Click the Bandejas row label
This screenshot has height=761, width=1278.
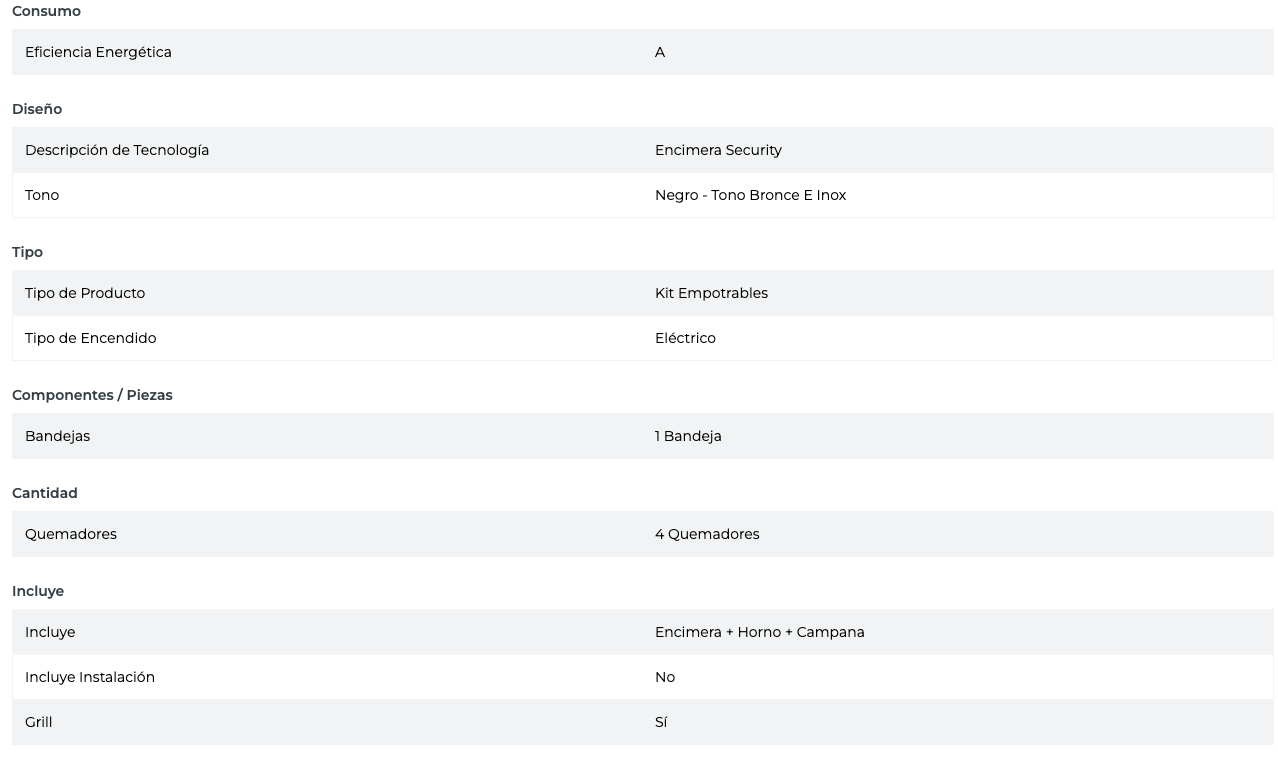coord(57,436)
